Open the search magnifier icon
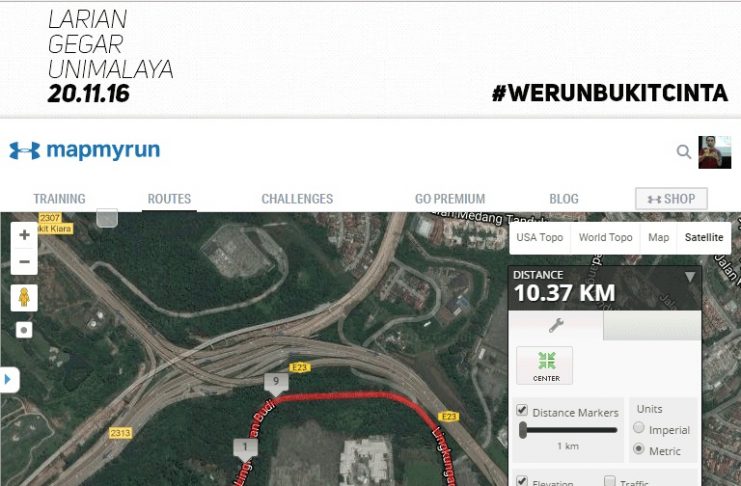Screen dimensions: 741x486 click(x=683, y=152)
